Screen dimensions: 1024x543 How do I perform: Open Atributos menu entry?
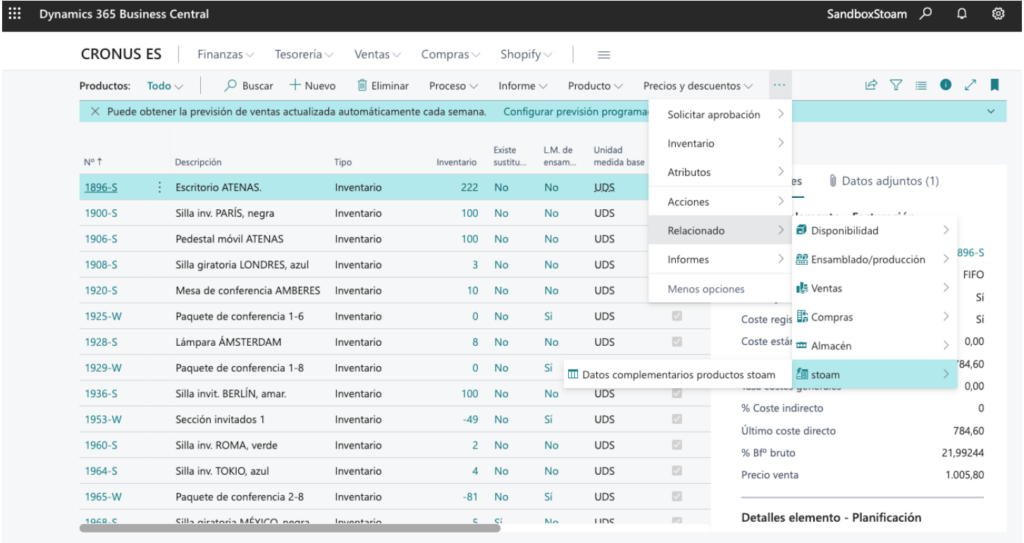point(720,172)
